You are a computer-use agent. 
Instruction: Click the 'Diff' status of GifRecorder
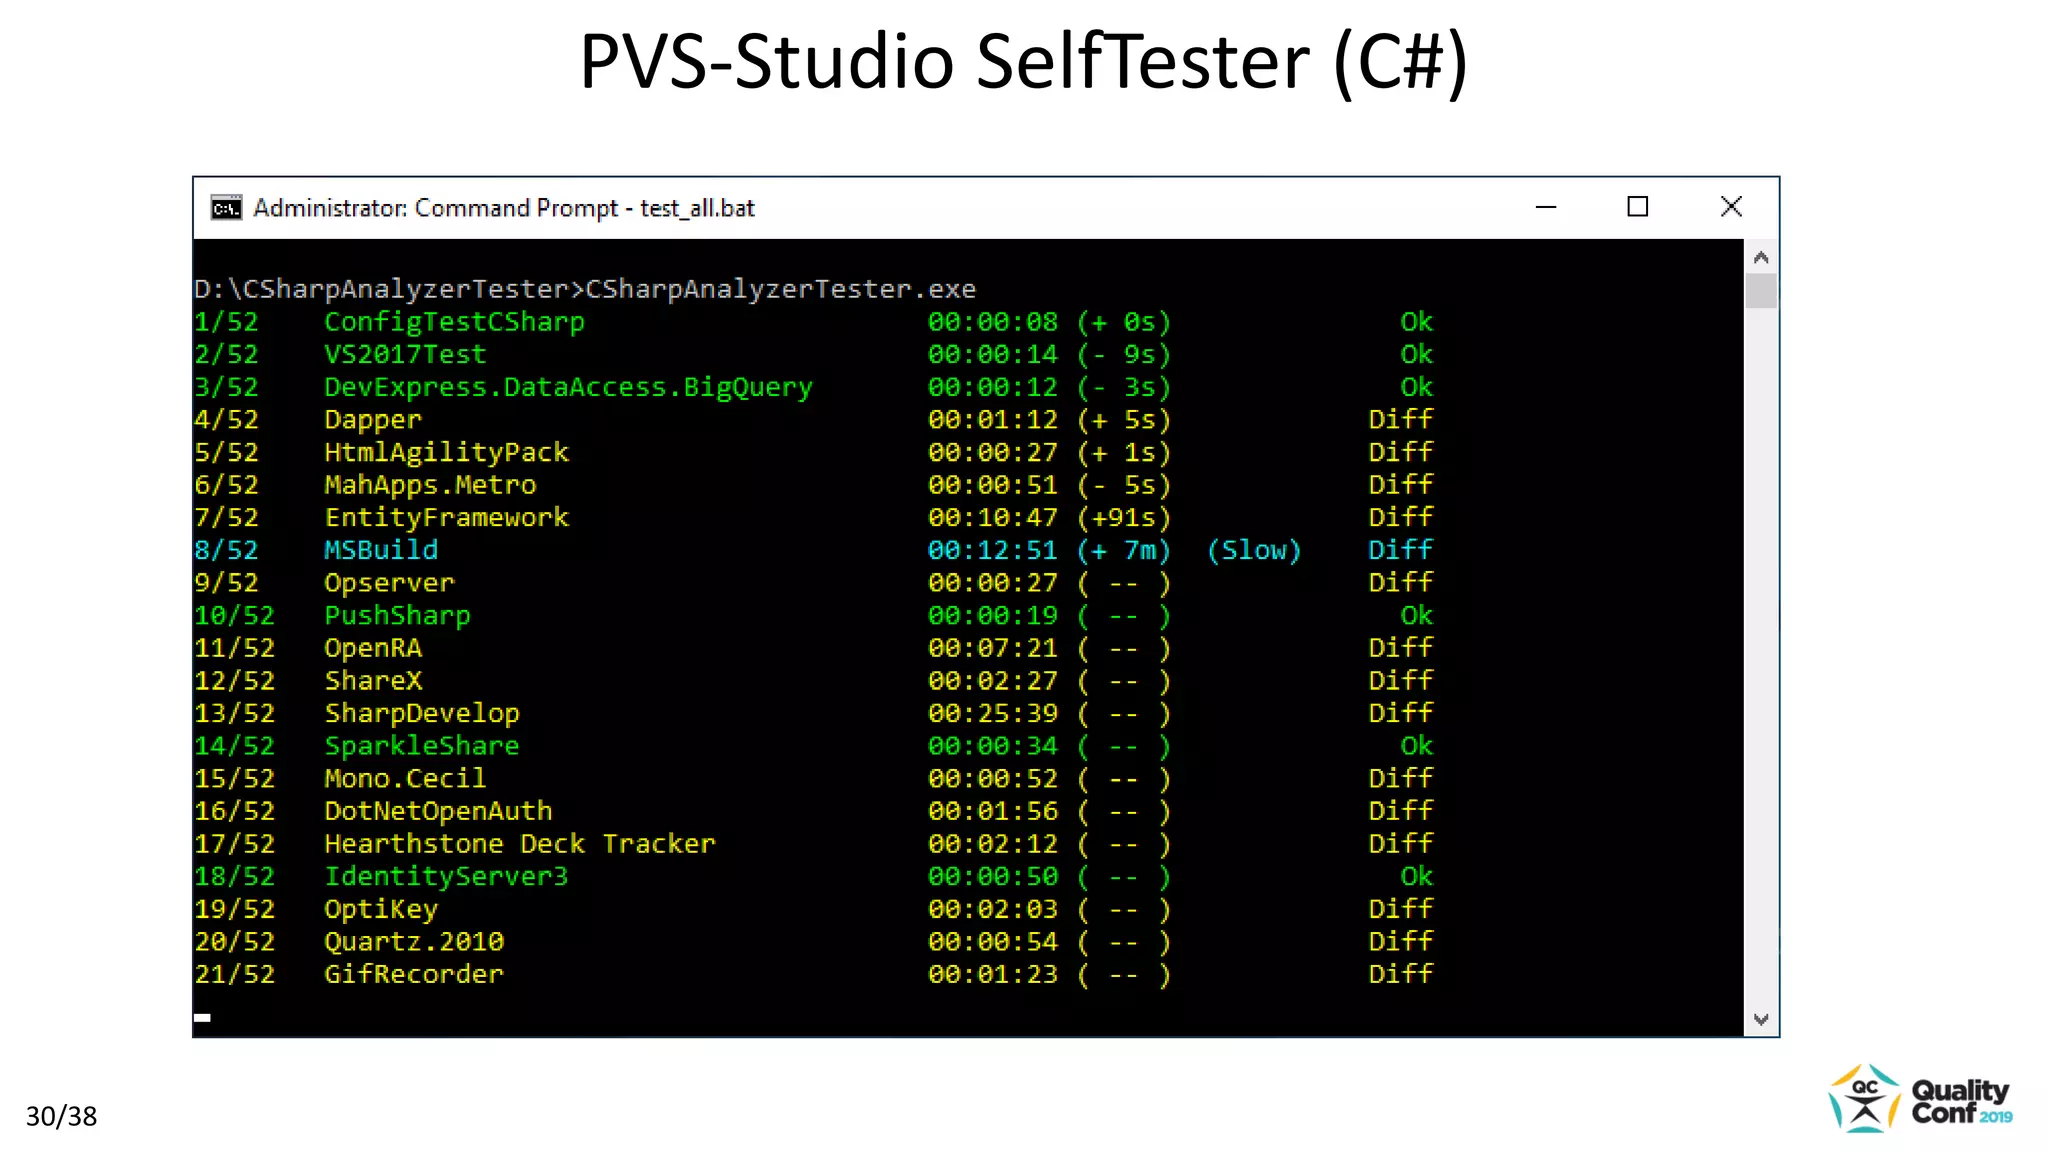(1400, 974)
